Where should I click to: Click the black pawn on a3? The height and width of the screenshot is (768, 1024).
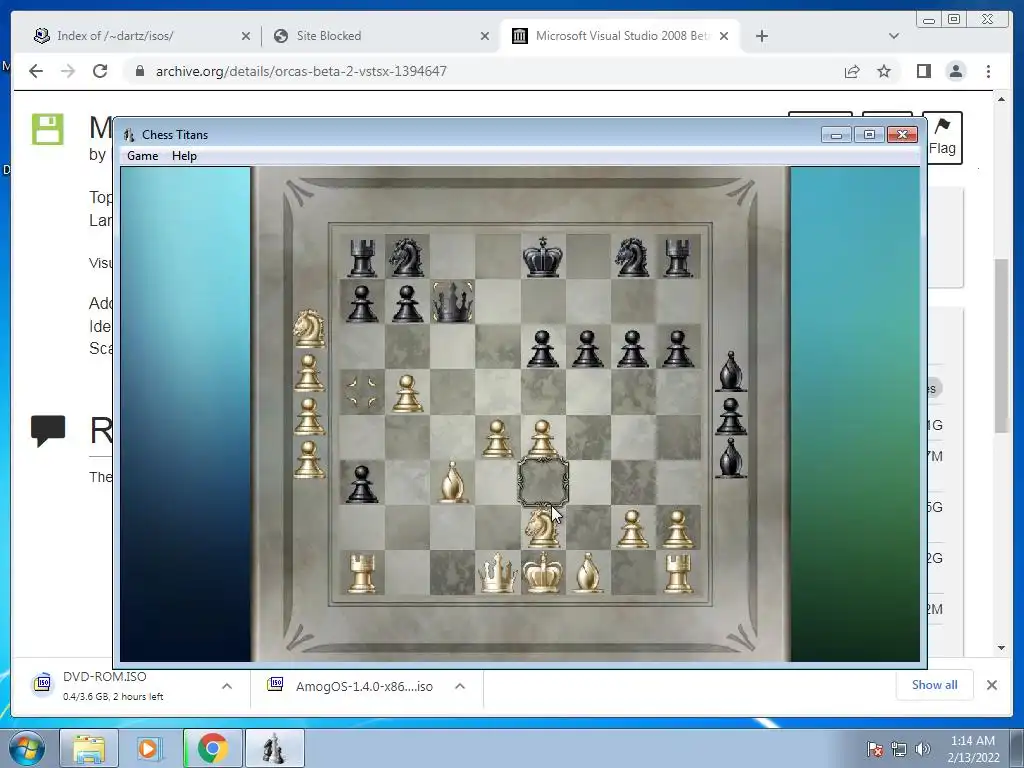(x=362, y=483)
